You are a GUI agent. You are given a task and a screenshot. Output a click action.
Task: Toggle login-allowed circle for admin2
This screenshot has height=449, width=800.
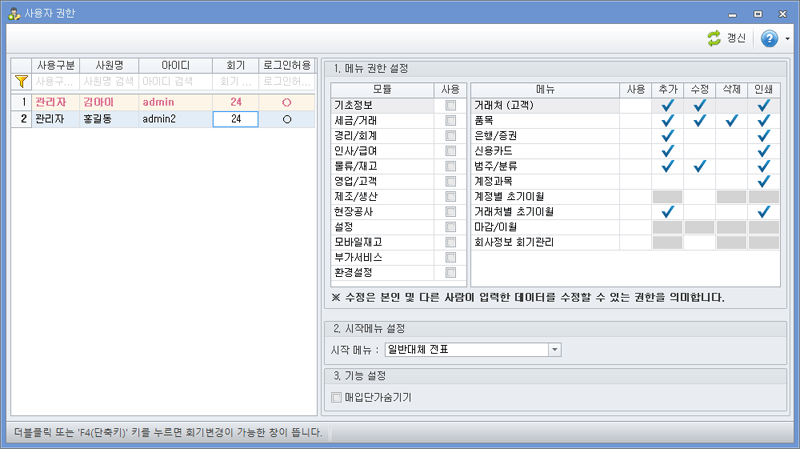point(287,119)
